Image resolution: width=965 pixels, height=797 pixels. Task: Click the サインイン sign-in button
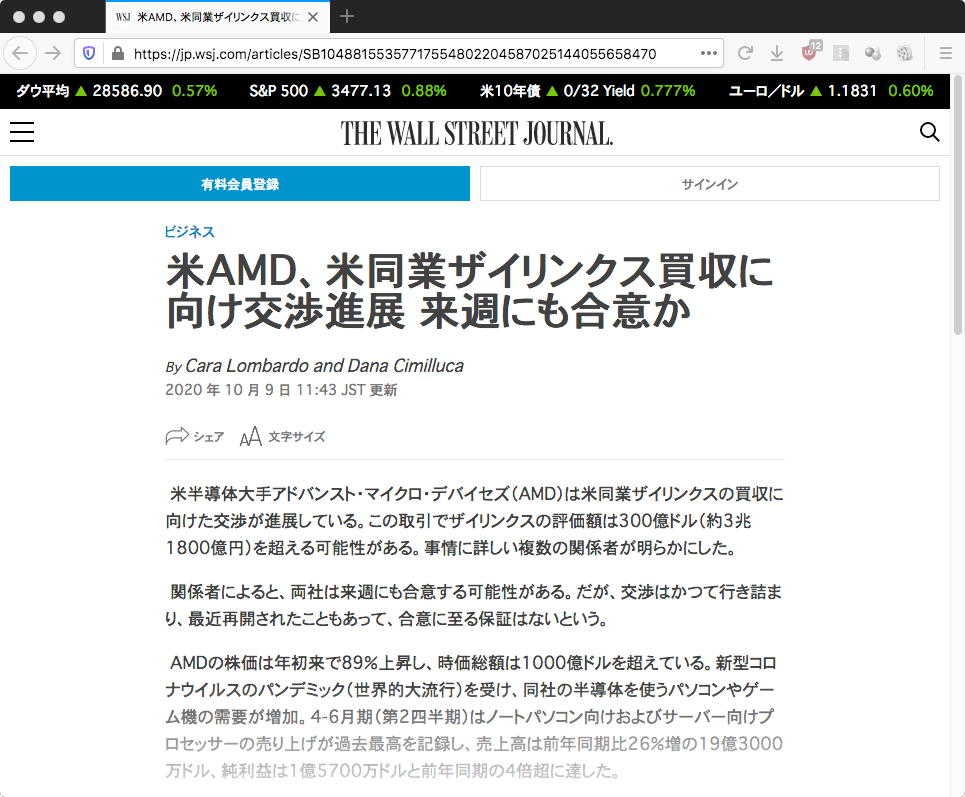[x=710, y=183]
